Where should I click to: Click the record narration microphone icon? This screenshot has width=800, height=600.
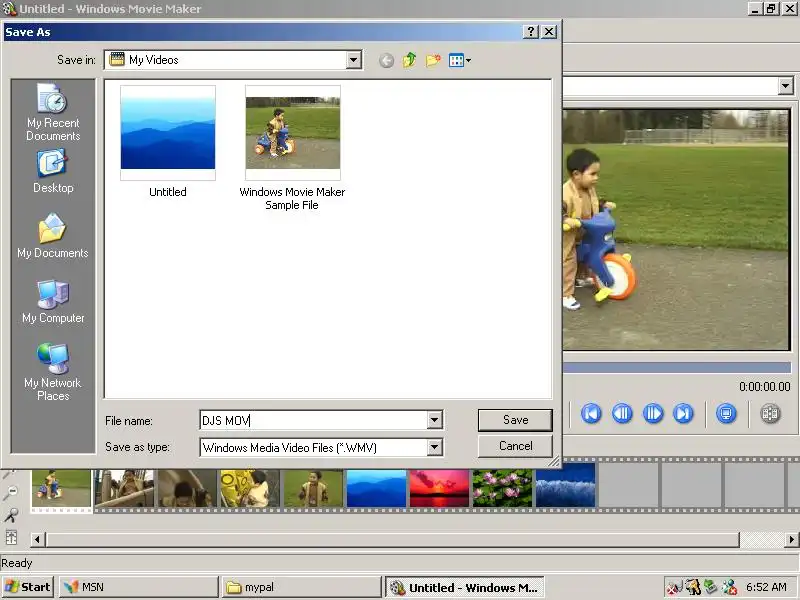(x=11, y=515)
